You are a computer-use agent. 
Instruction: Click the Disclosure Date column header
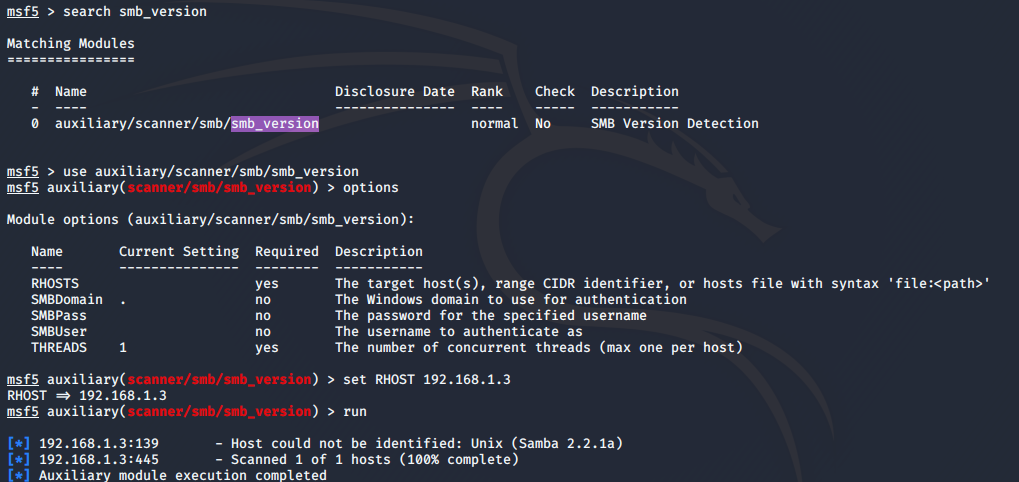[394, 92]
